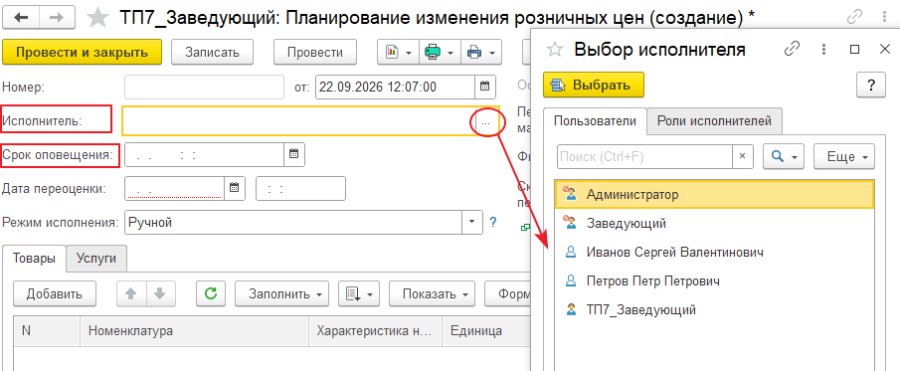Switch to the Товары tab
The height and width of the screenshot is (371, 900).
(x=34, y=258)
